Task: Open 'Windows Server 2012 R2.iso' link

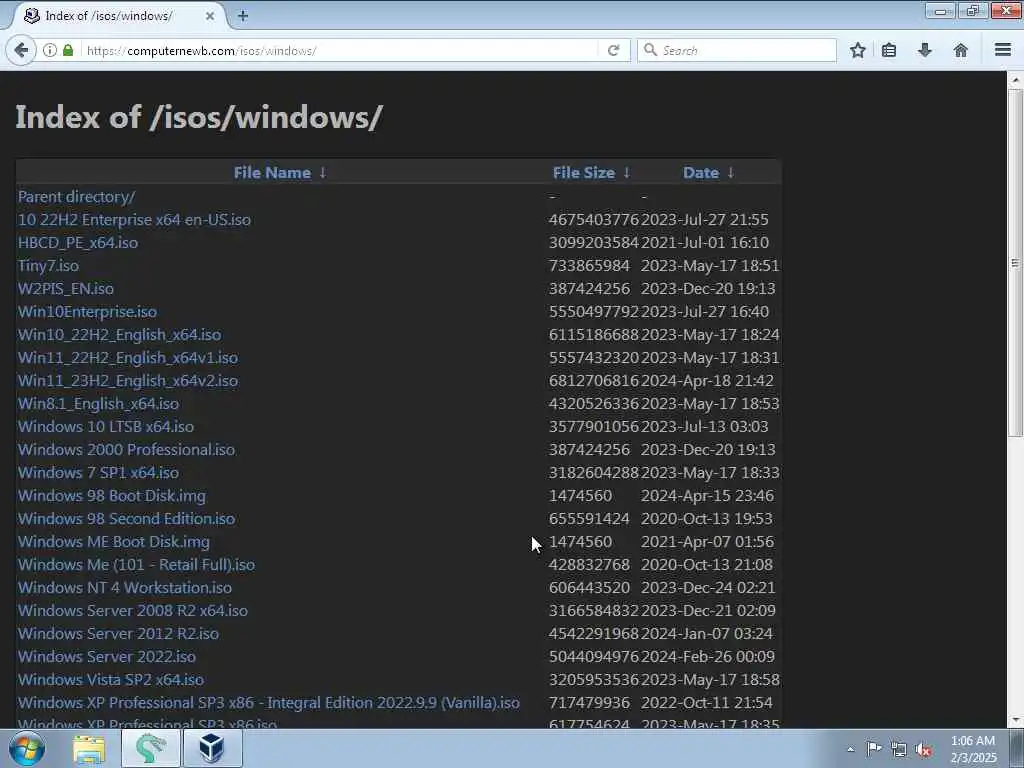Action: click(x=118, y=633)
